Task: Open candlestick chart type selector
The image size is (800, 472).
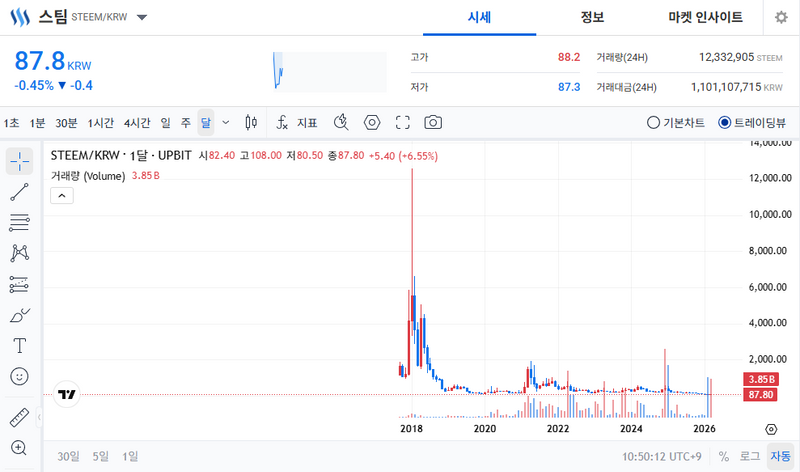Action: click(251, 122)
